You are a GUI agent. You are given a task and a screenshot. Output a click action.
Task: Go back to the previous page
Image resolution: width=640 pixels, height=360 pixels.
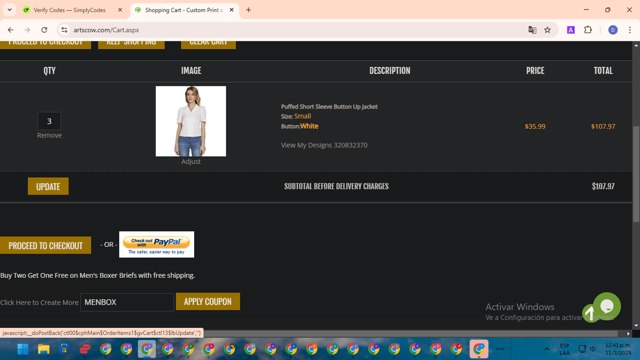(x=11, y=30)
